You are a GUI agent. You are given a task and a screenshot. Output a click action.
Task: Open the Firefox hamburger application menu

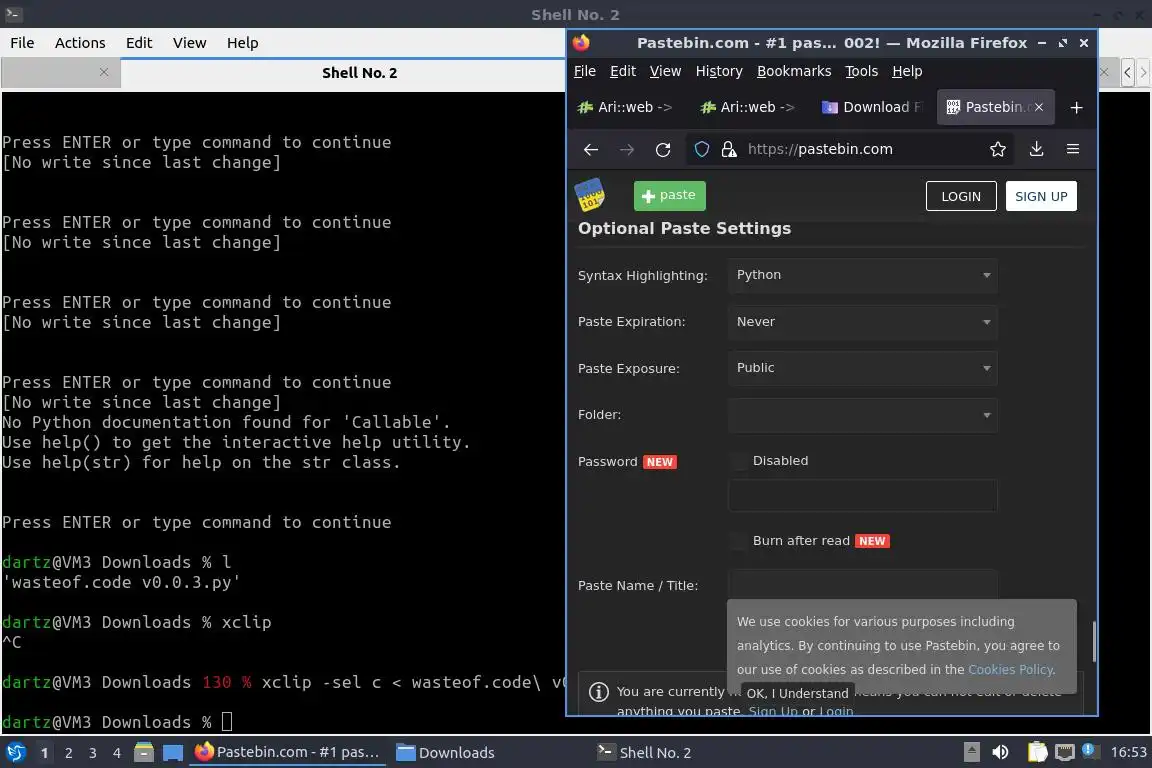pos(1073,149)
